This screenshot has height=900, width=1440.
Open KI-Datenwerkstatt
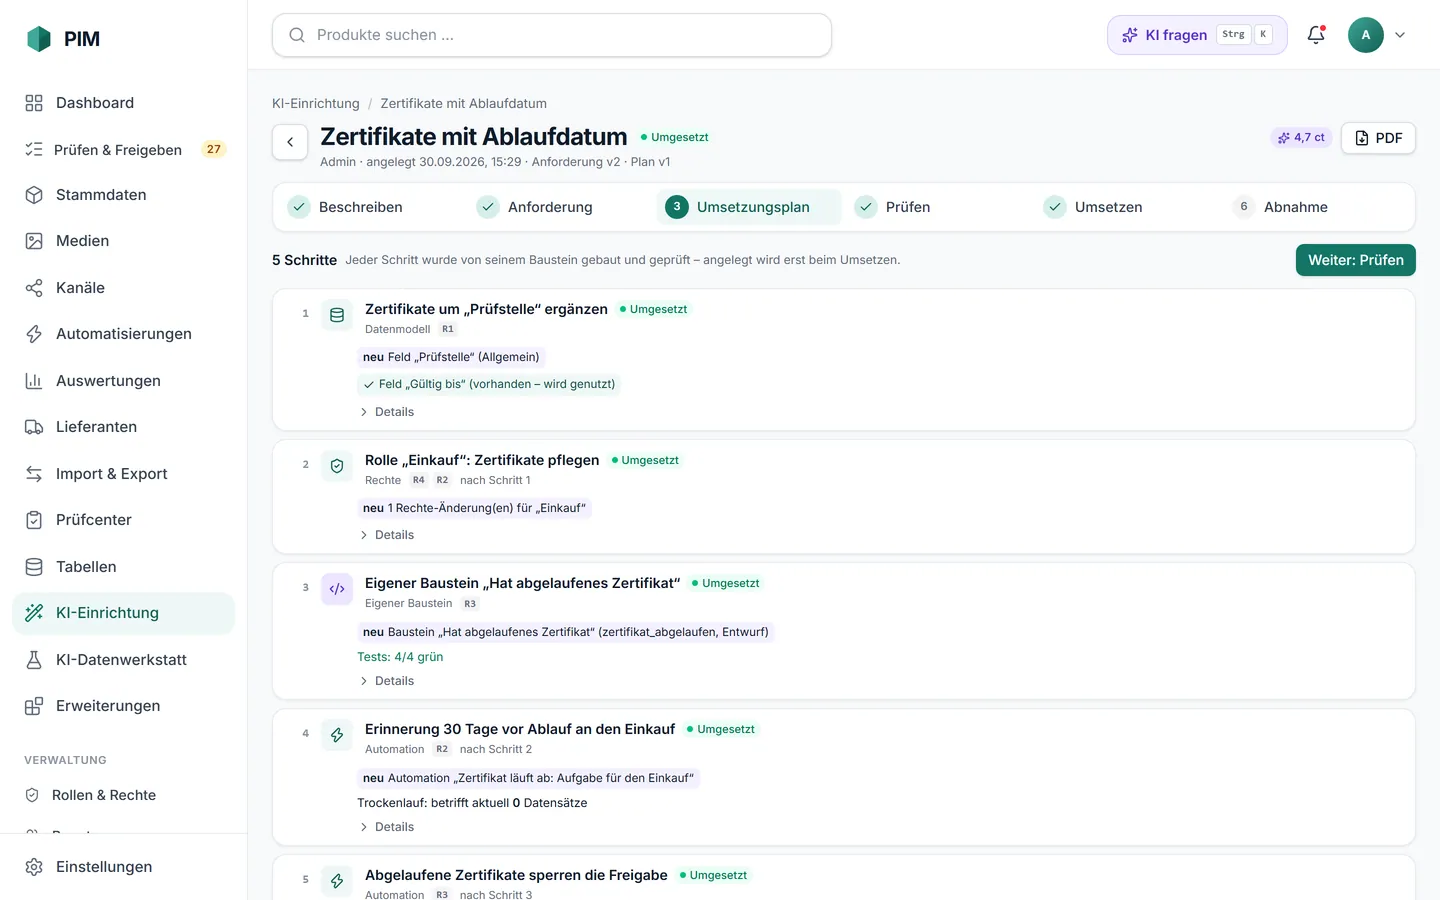[x=123, y=660]
